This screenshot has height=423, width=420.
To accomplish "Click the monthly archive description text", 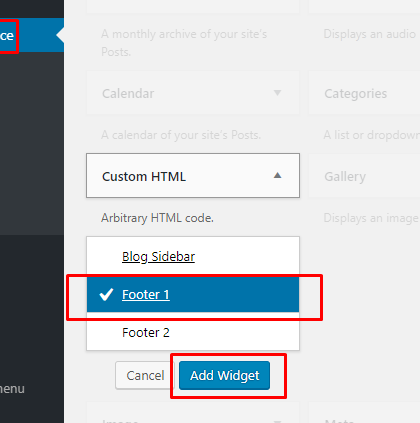I will click(184, 43).
